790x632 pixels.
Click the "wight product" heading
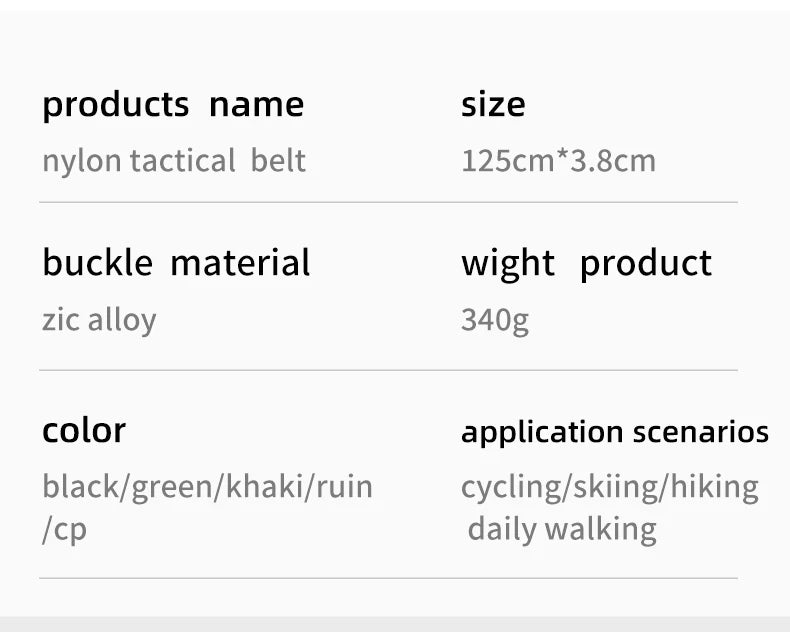click(586, 263)
